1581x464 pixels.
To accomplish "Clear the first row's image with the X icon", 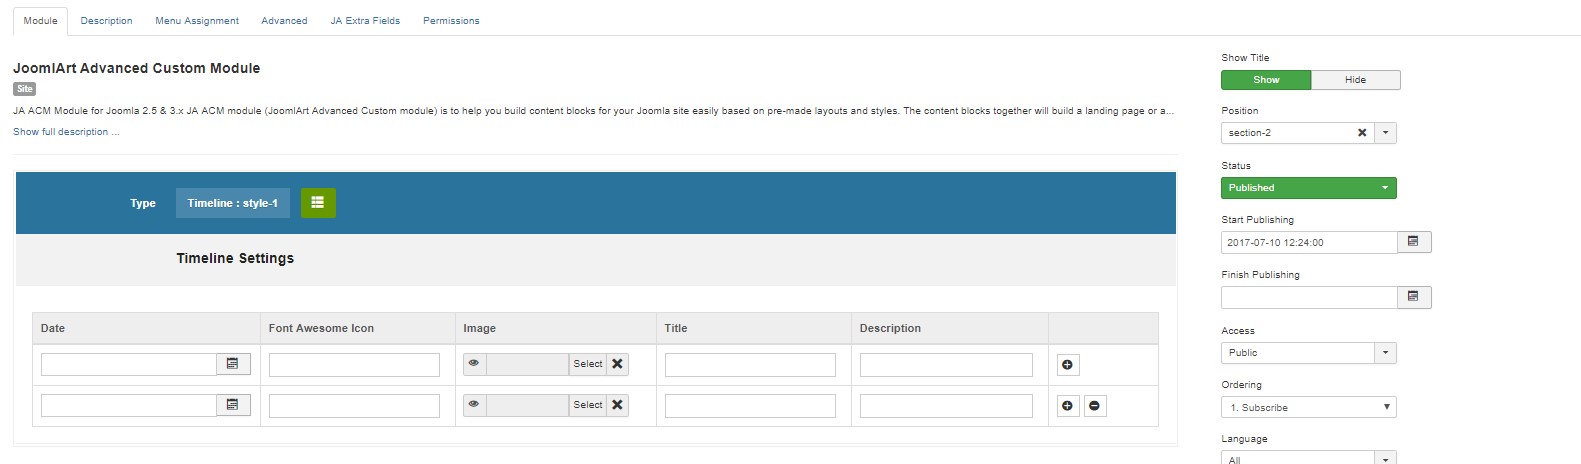I will pos(617,364).
